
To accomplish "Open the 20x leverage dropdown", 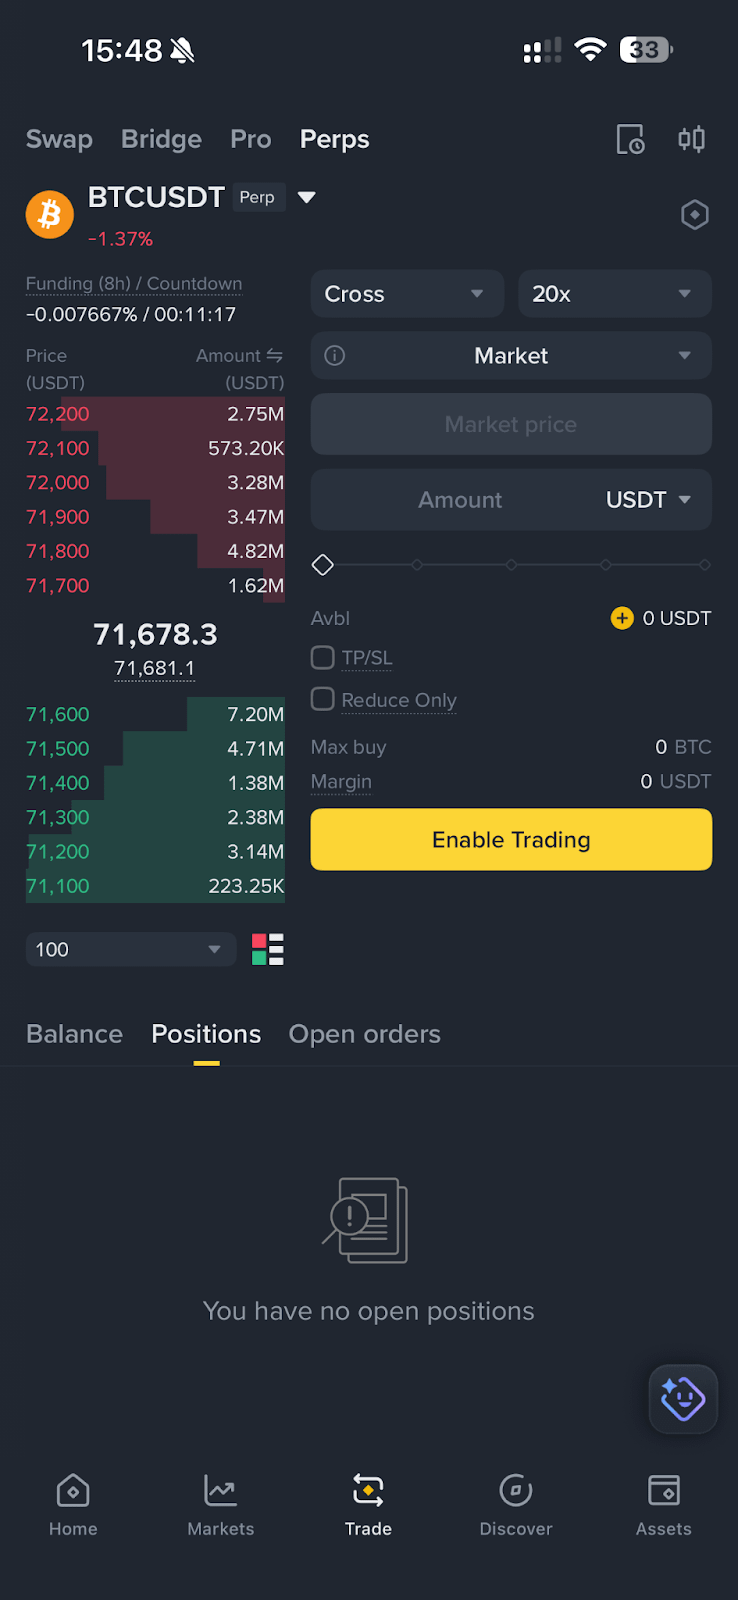I will click(x=615, y=294).
